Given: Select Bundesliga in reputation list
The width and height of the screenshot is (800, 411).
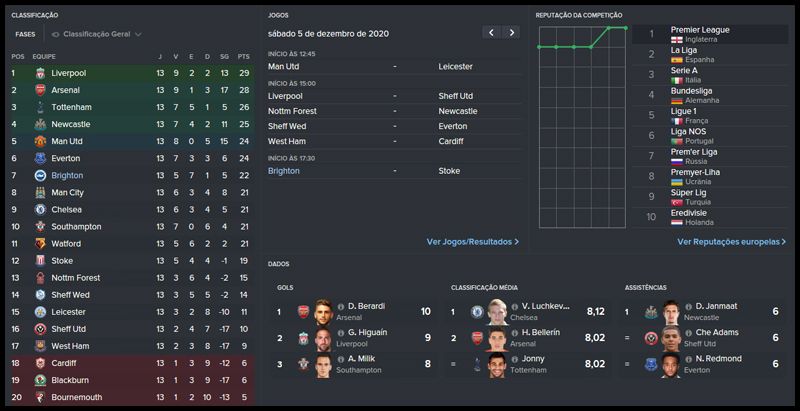Looking at the screenshot, I should click(x=687, y=92).
